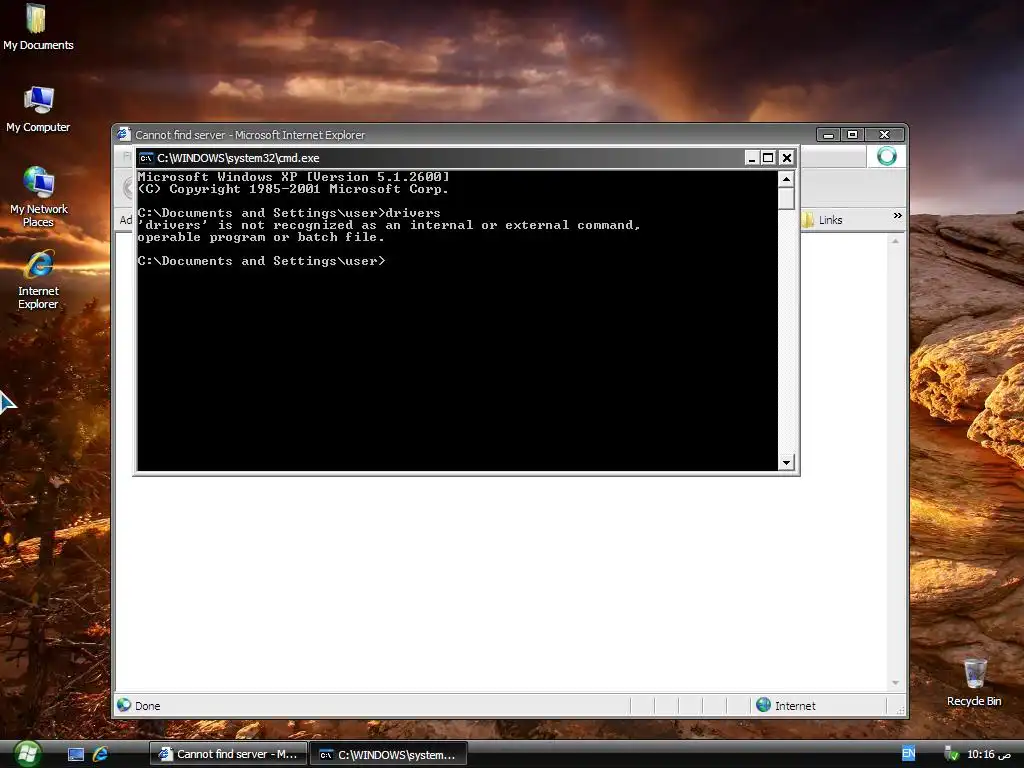Launch Internet Explorer from the quick launch bar
The width and height of the screenshot is (1024, 768).
pos(100,754)
